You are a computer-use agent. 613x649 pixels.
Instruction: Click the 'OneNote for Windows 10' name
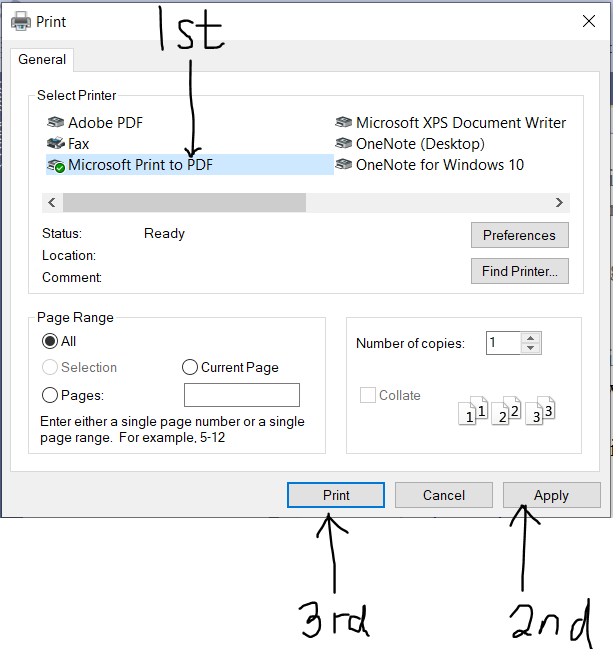tap(440, 165)
